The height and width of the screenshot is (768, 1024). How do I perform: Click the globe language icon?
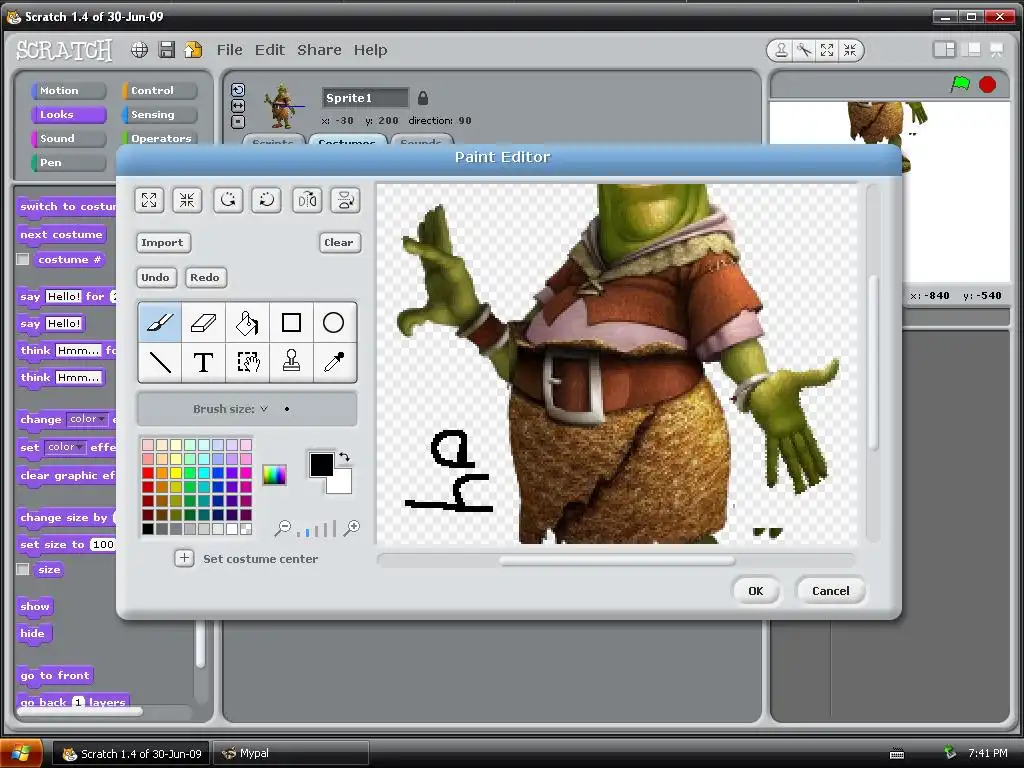click(x=139, y=50)
